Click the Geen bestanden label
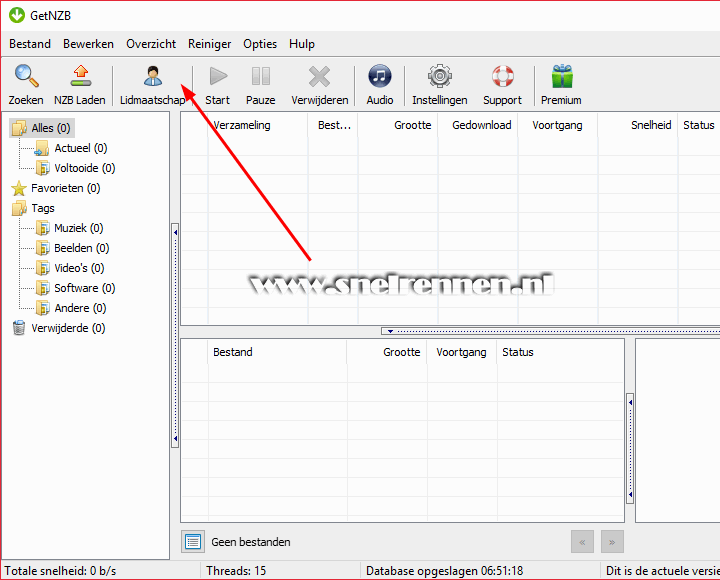720x580 pixels. (x=251, y=542)
